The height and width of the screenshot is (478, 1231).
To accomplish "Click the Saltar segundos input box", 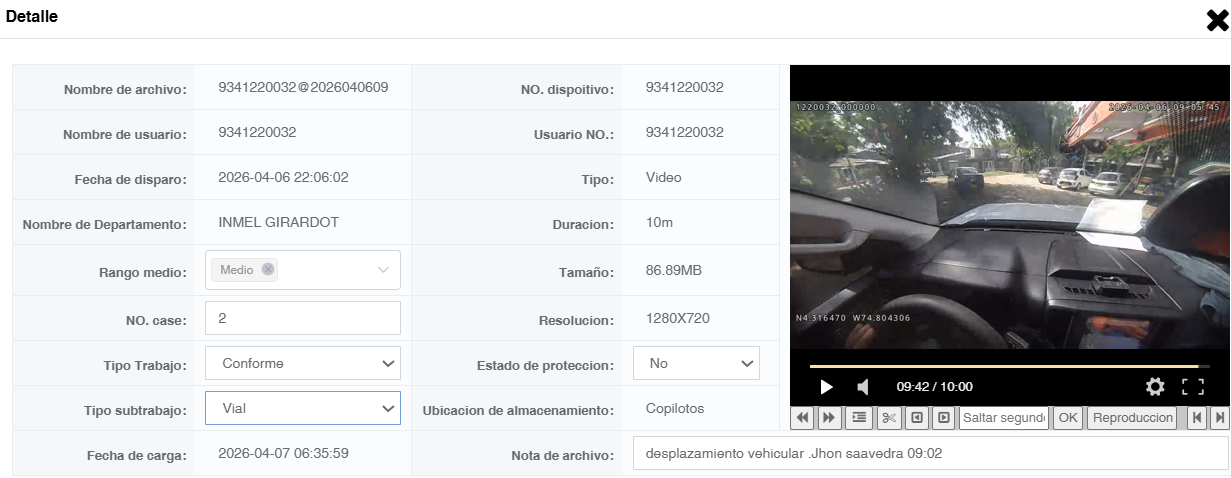I will point(1003,417).
